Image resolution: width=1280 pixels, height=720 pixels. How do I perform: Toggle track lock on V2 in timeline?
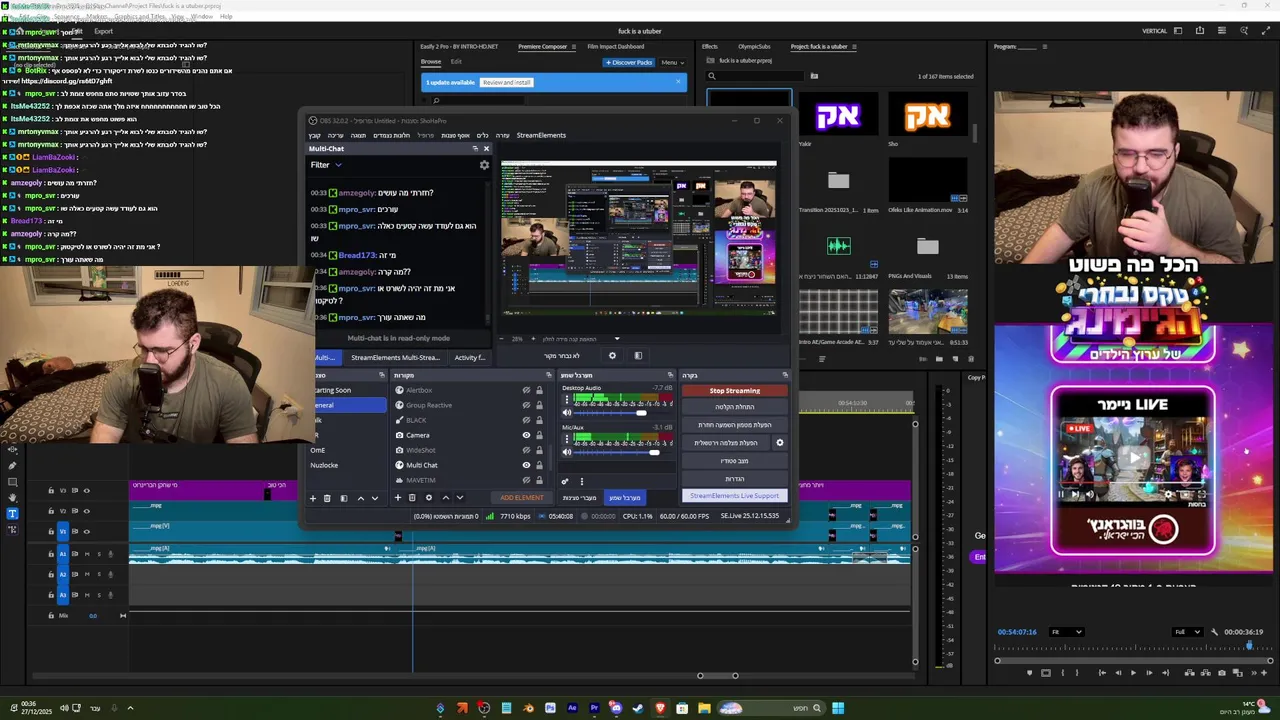(x=51, y=511)
